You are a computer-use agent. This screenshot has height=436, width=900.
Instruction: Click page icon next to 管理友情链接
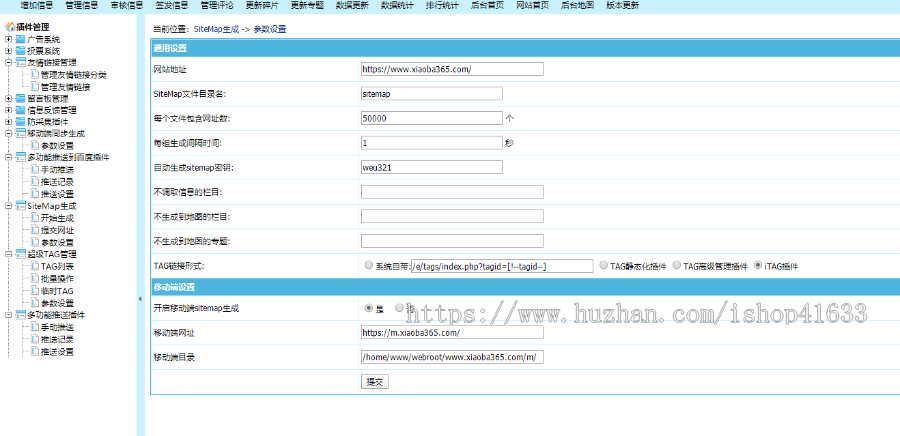[x=34, y=87]
